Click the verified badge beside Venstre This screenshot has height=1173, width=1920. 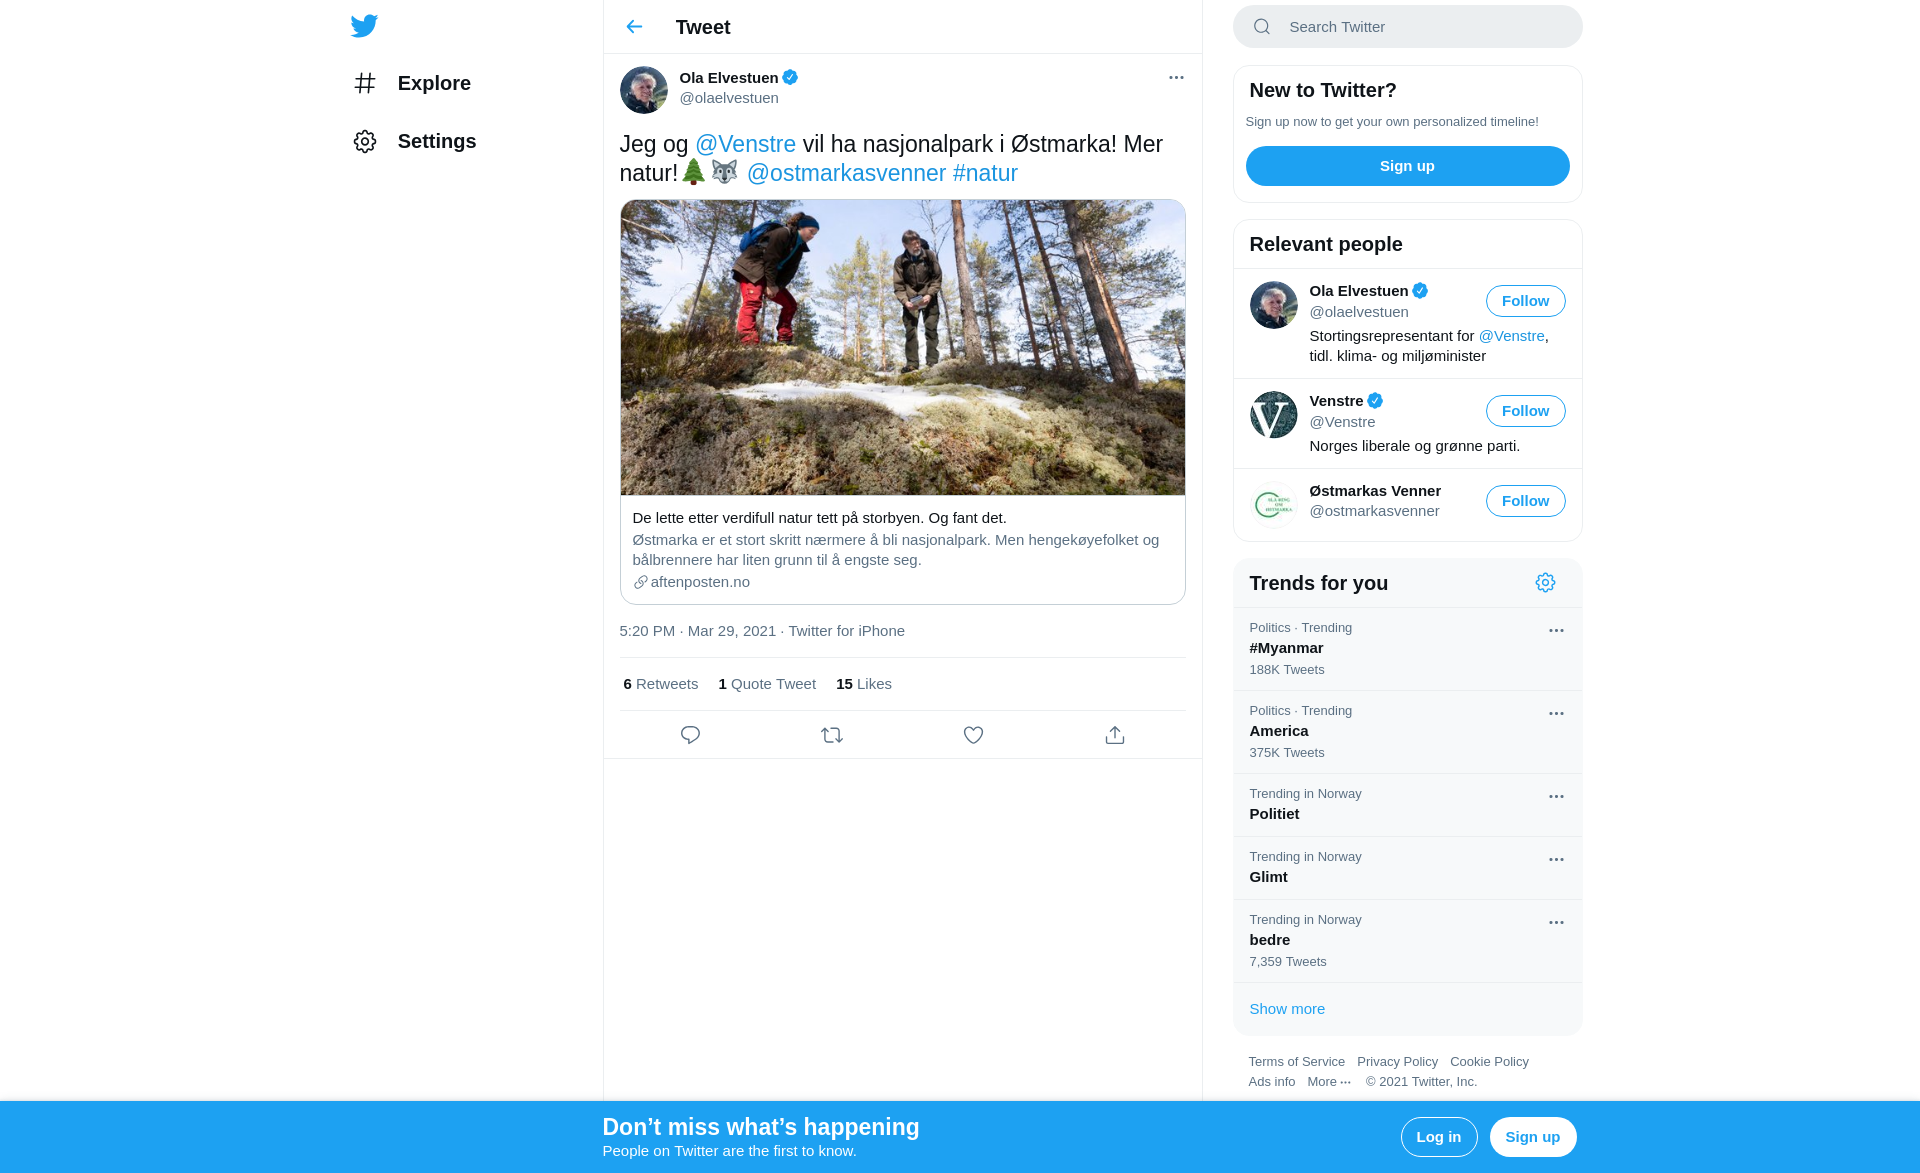1375,401
